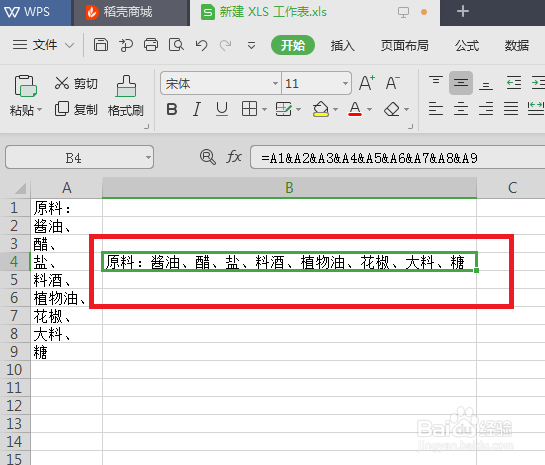Select column B header
Viewport: 545px width, 465px height.
tap(289, 188)
